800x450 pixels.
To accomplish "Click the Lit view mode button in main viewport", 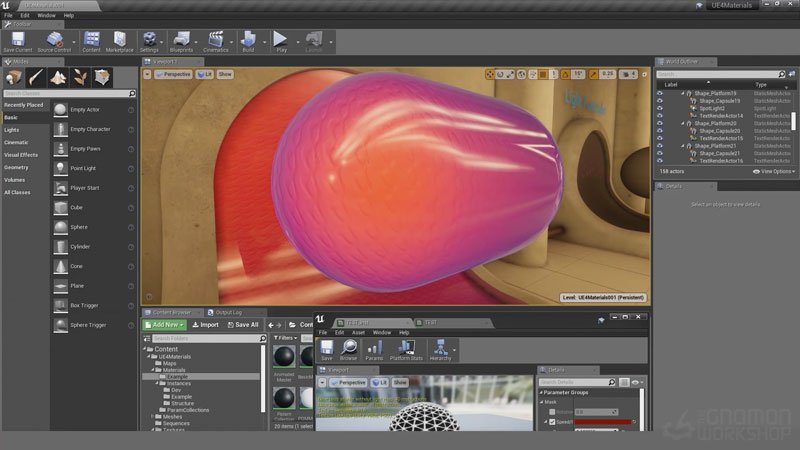I will (205, 74).
